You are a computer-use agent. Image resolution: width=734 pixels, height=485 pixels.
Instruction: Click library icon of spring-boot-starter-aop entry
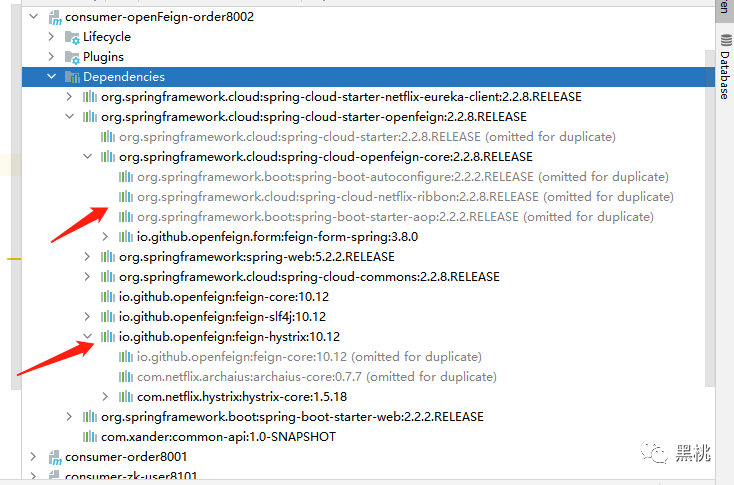[126, 217]
